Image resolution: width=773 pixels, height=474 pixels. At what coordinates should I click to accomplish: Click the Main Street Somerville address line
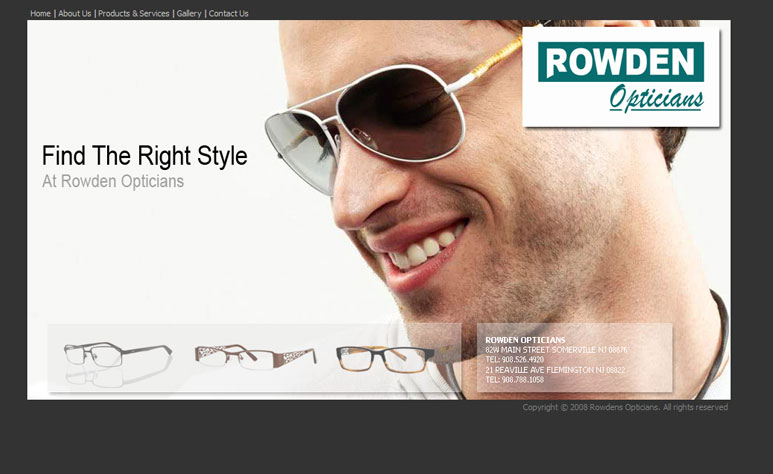tap(555, 350)
